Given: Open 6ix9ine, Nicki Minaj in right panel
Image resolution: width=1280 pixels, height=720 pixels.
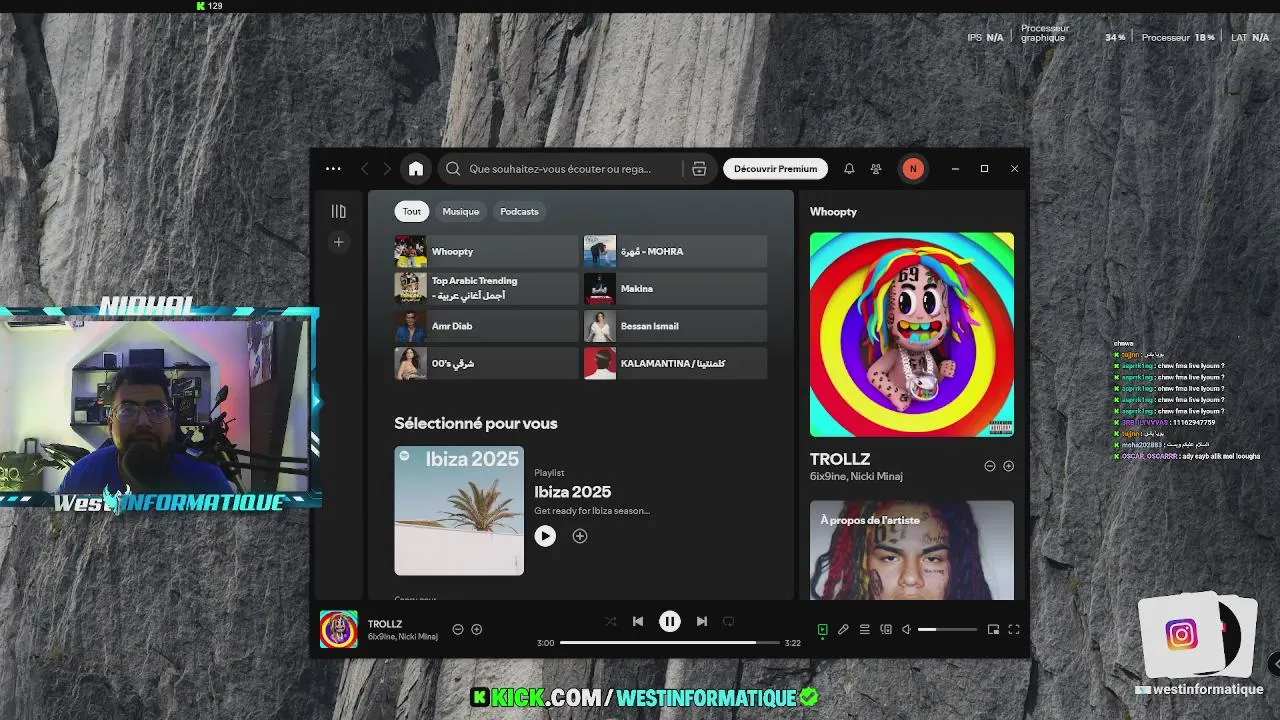Looking at the screenshot, I should pos(856,477).
